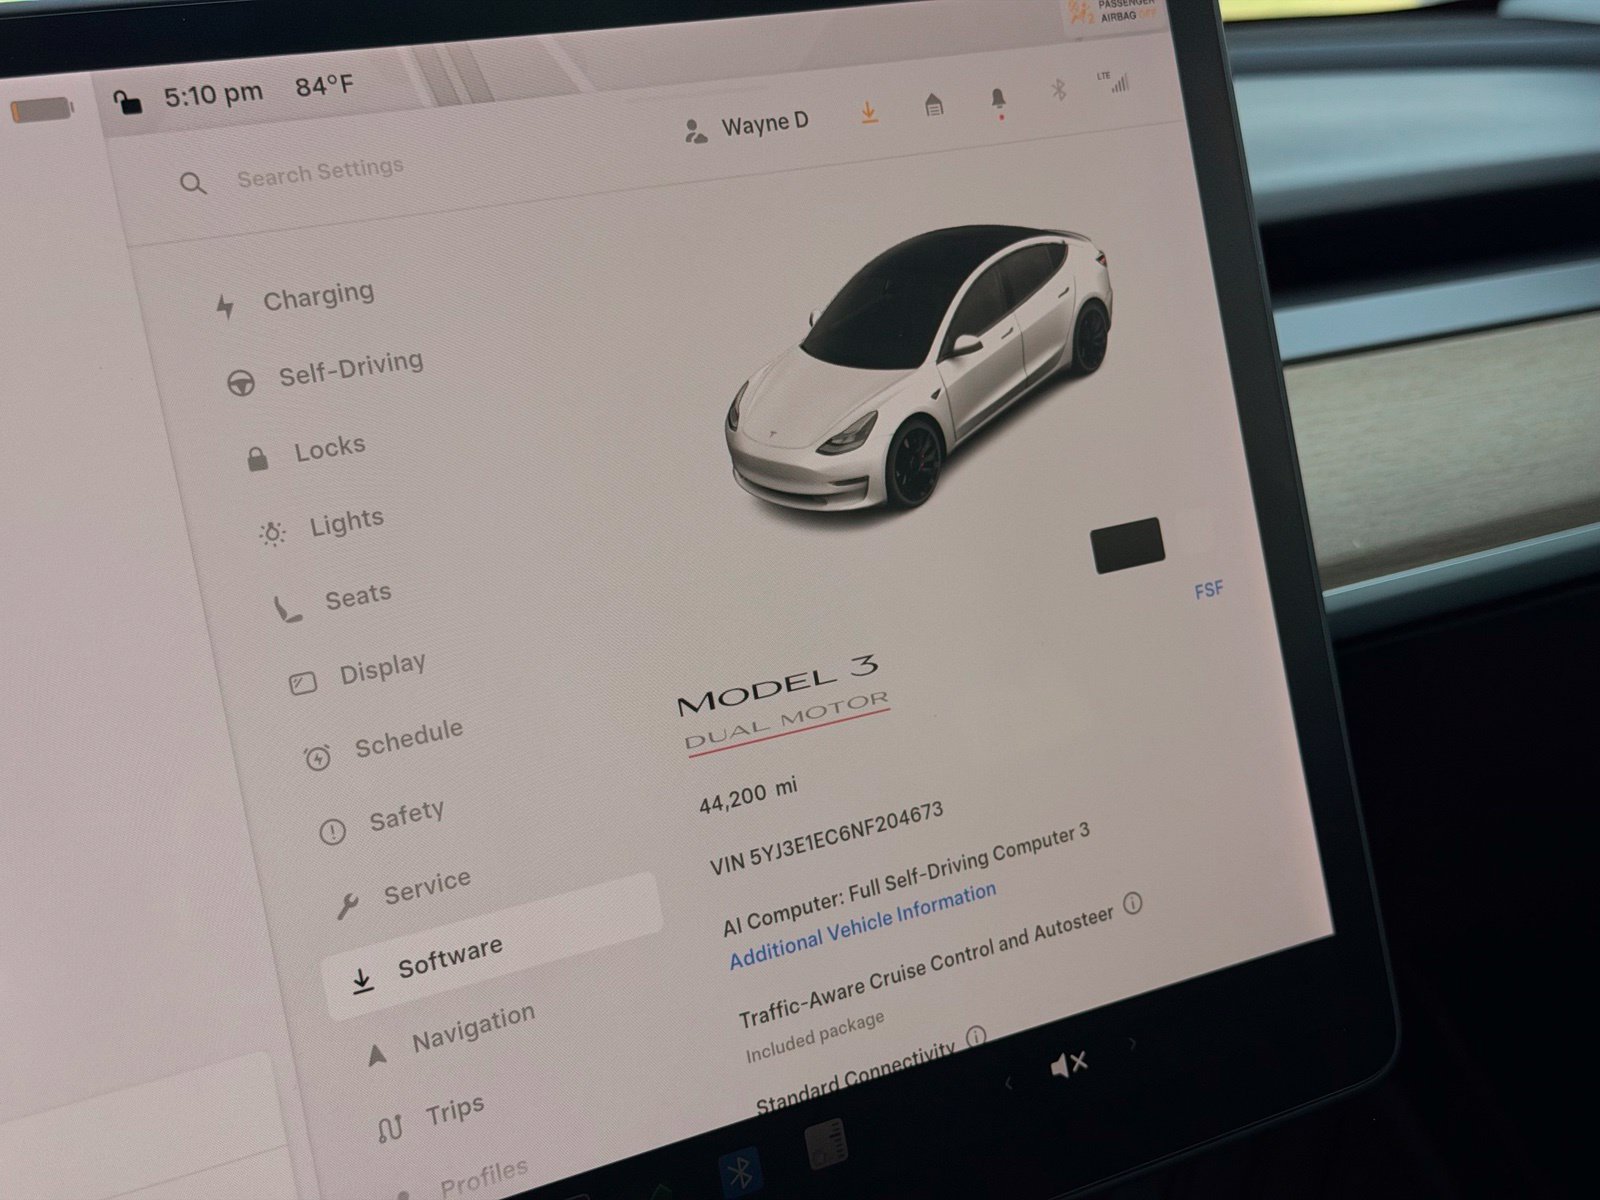Open the Service settings
This screenshot has height=1200, width=1600.
pyautogui.click(x=404, y=892)
